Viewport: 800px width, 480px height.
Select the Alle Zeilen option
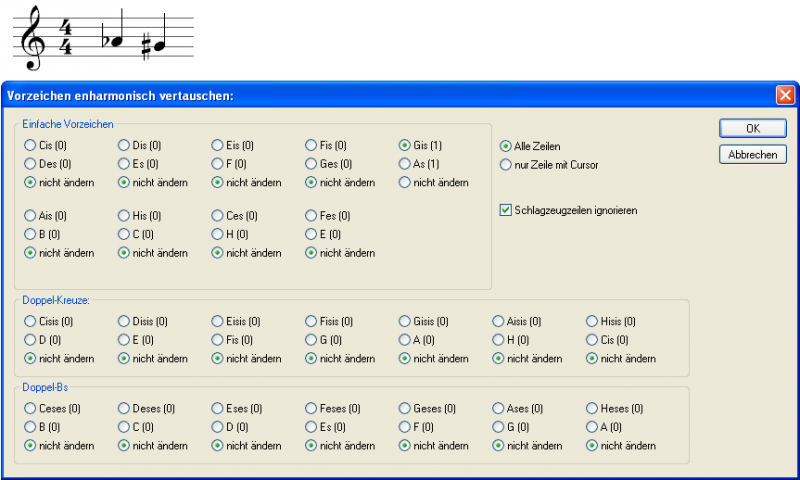(x=506, y=146)
